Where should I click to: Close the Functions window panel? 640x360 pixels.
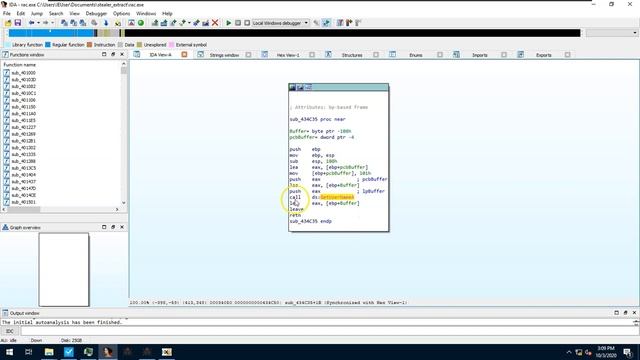point(122,54)
